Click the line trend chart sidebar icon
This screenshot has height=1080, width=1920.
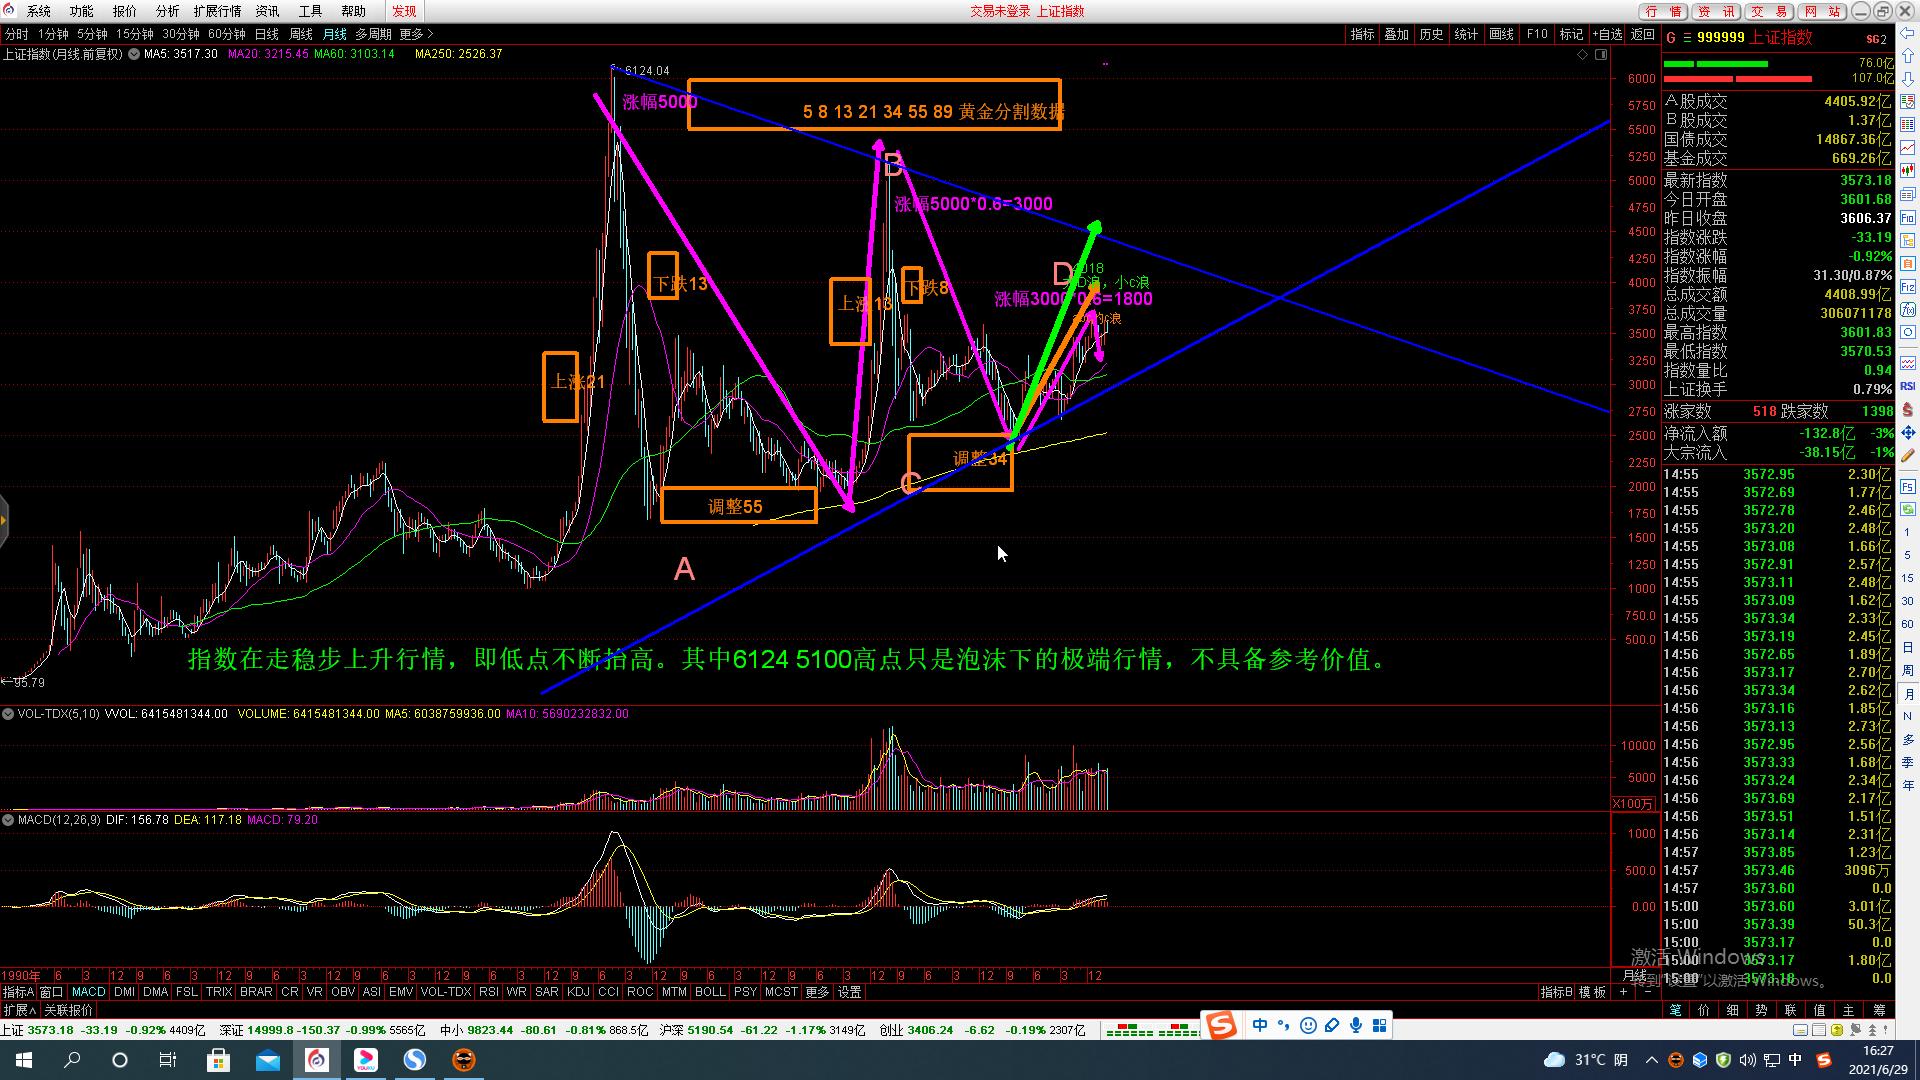coord(1907,147)
